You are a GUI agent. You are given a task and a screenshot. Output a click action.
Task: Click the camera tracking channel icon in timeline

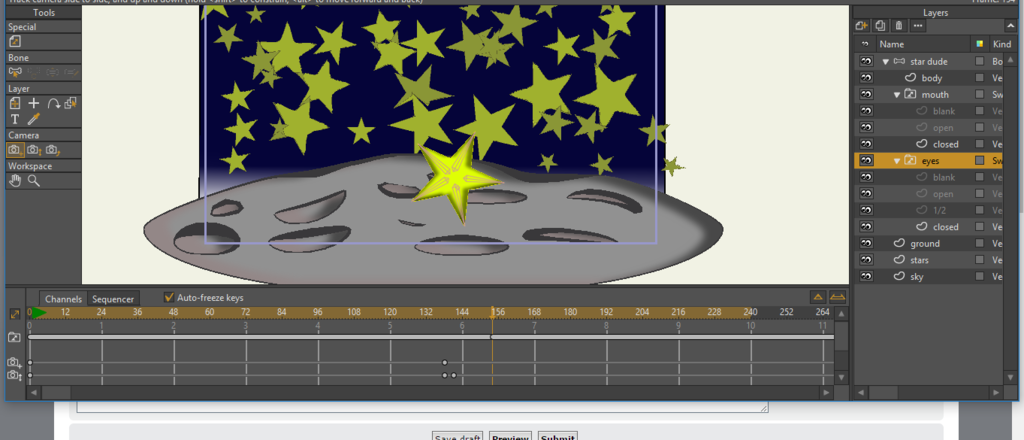pos(14,363)
